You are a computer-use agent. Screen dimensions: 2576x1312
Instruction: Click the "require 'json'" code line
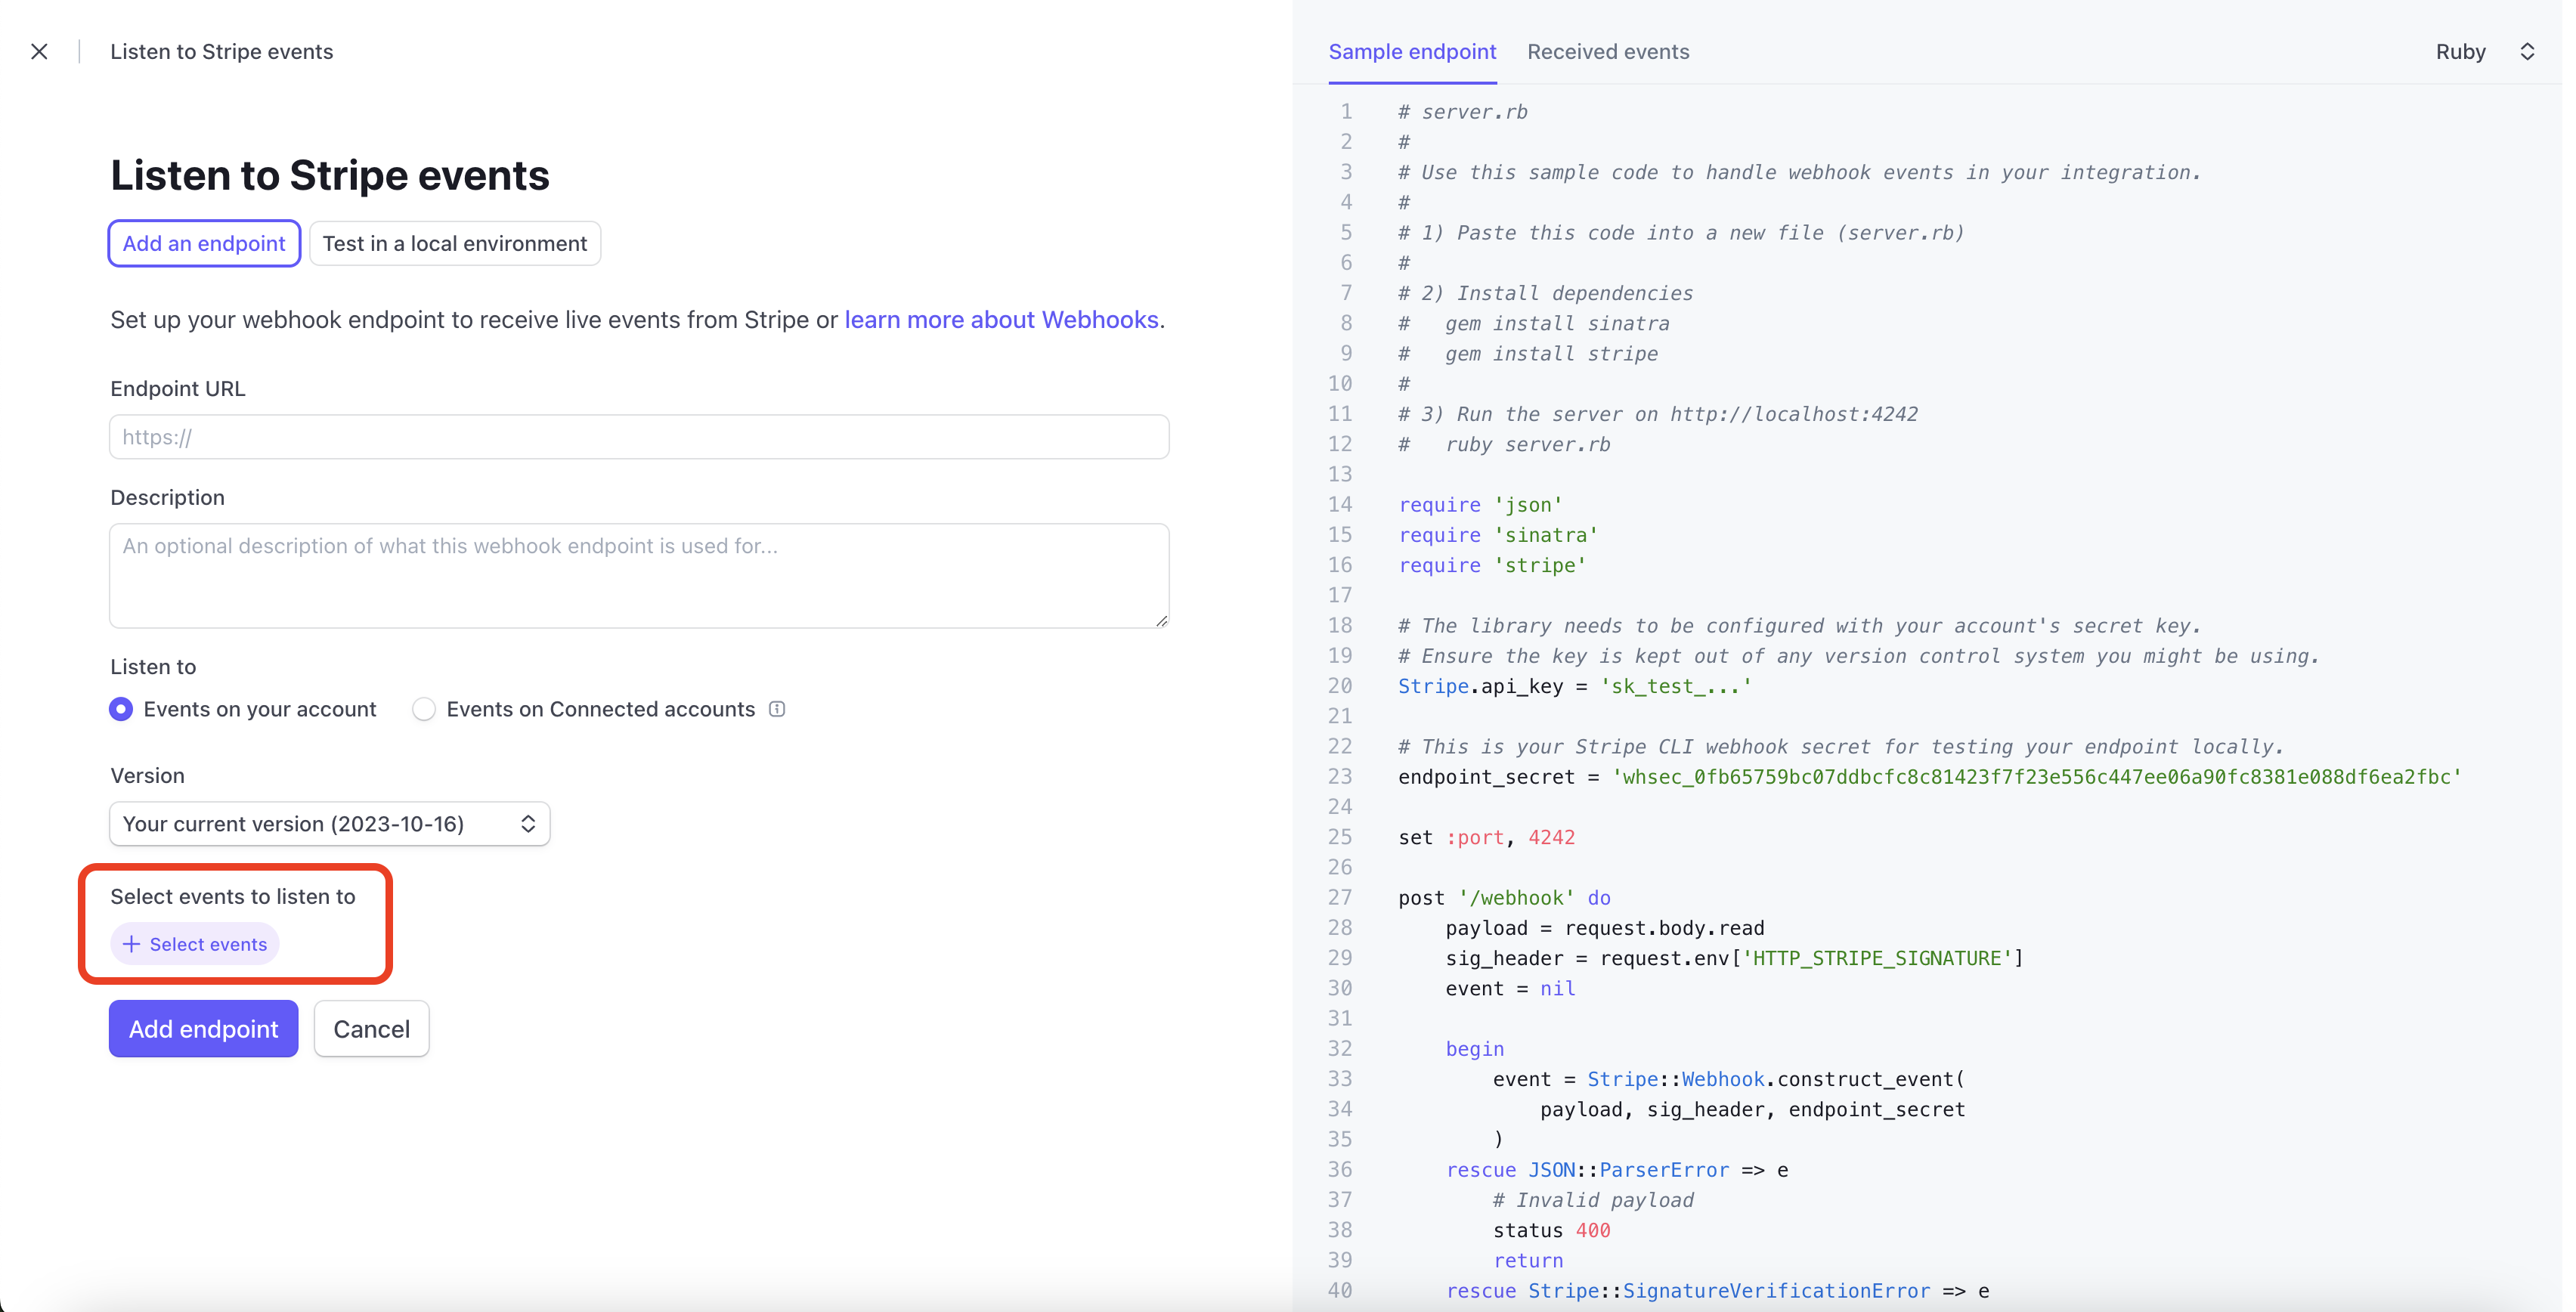click(1480, 505)
